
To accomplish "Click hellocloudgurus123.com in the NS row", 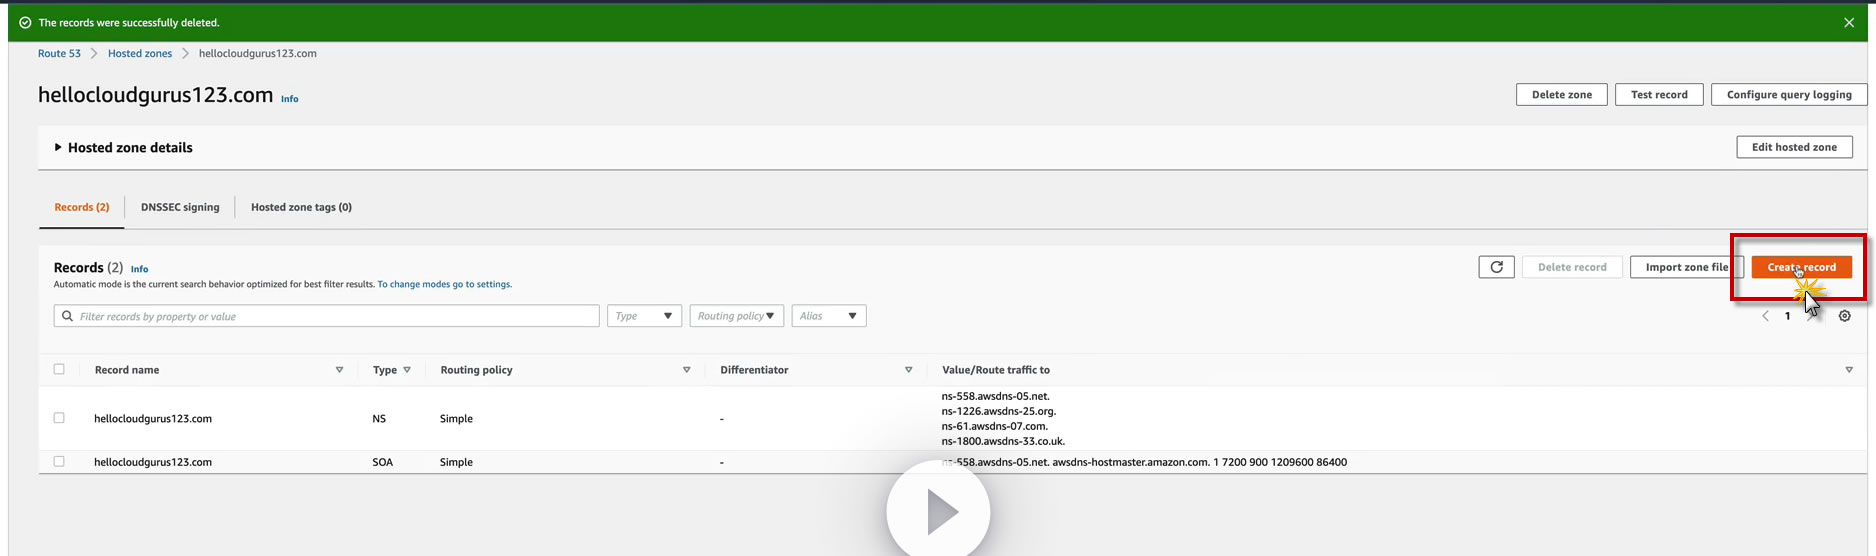I will coord(153,419).
